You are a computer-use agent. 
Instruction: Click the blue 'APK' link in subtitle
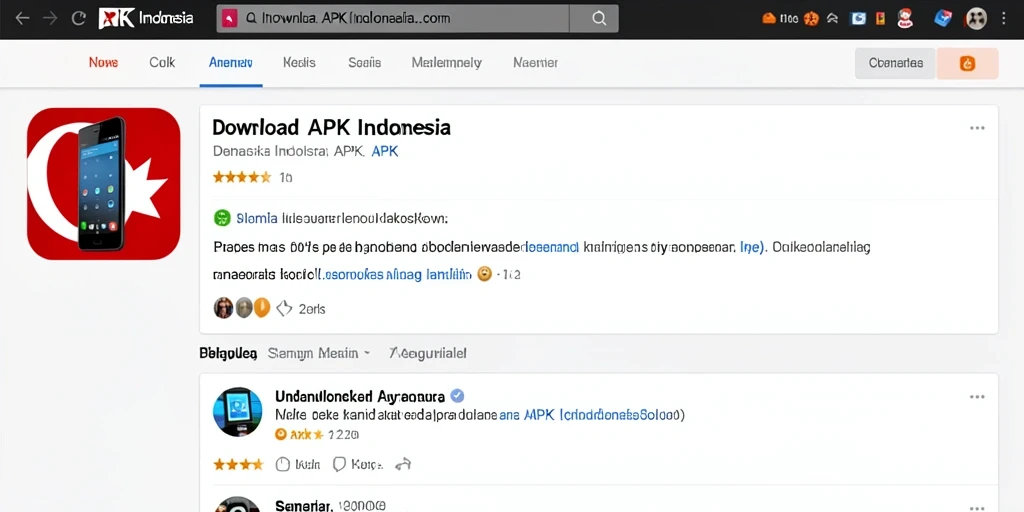tap(385, 152)
